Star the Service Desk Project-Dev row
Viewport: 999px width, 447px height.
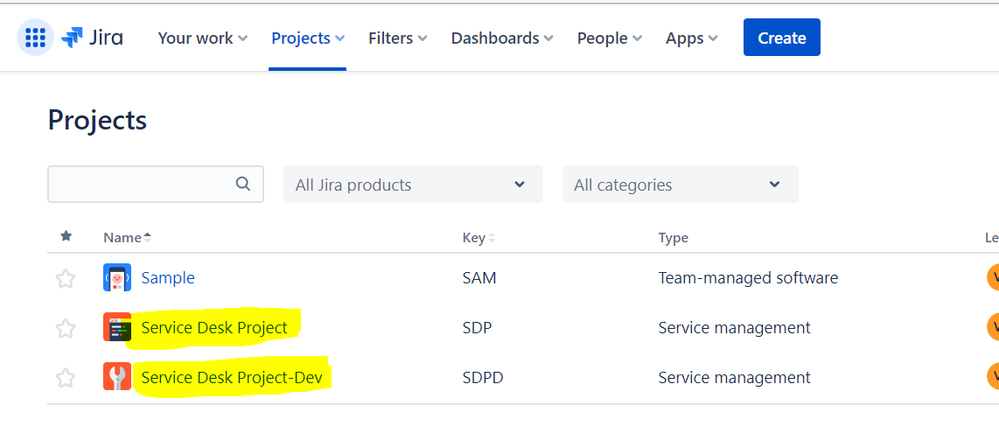66,378
